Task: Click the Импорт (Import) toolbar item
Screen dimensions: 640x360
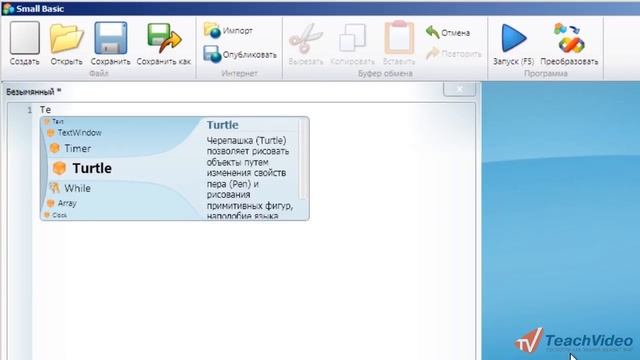Action: (228, 31)
